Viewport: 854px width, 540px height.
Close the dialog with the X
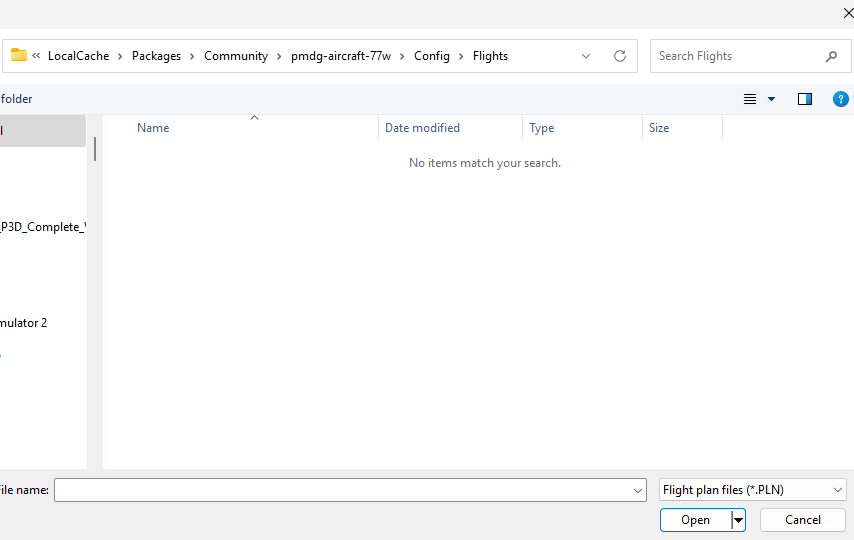(x=849, y=13)
